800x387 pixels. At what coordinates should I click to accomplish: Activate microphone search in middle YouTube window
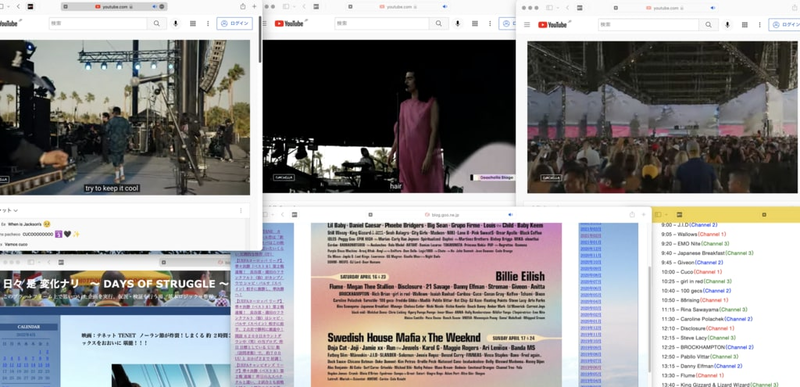click(458, 23)
